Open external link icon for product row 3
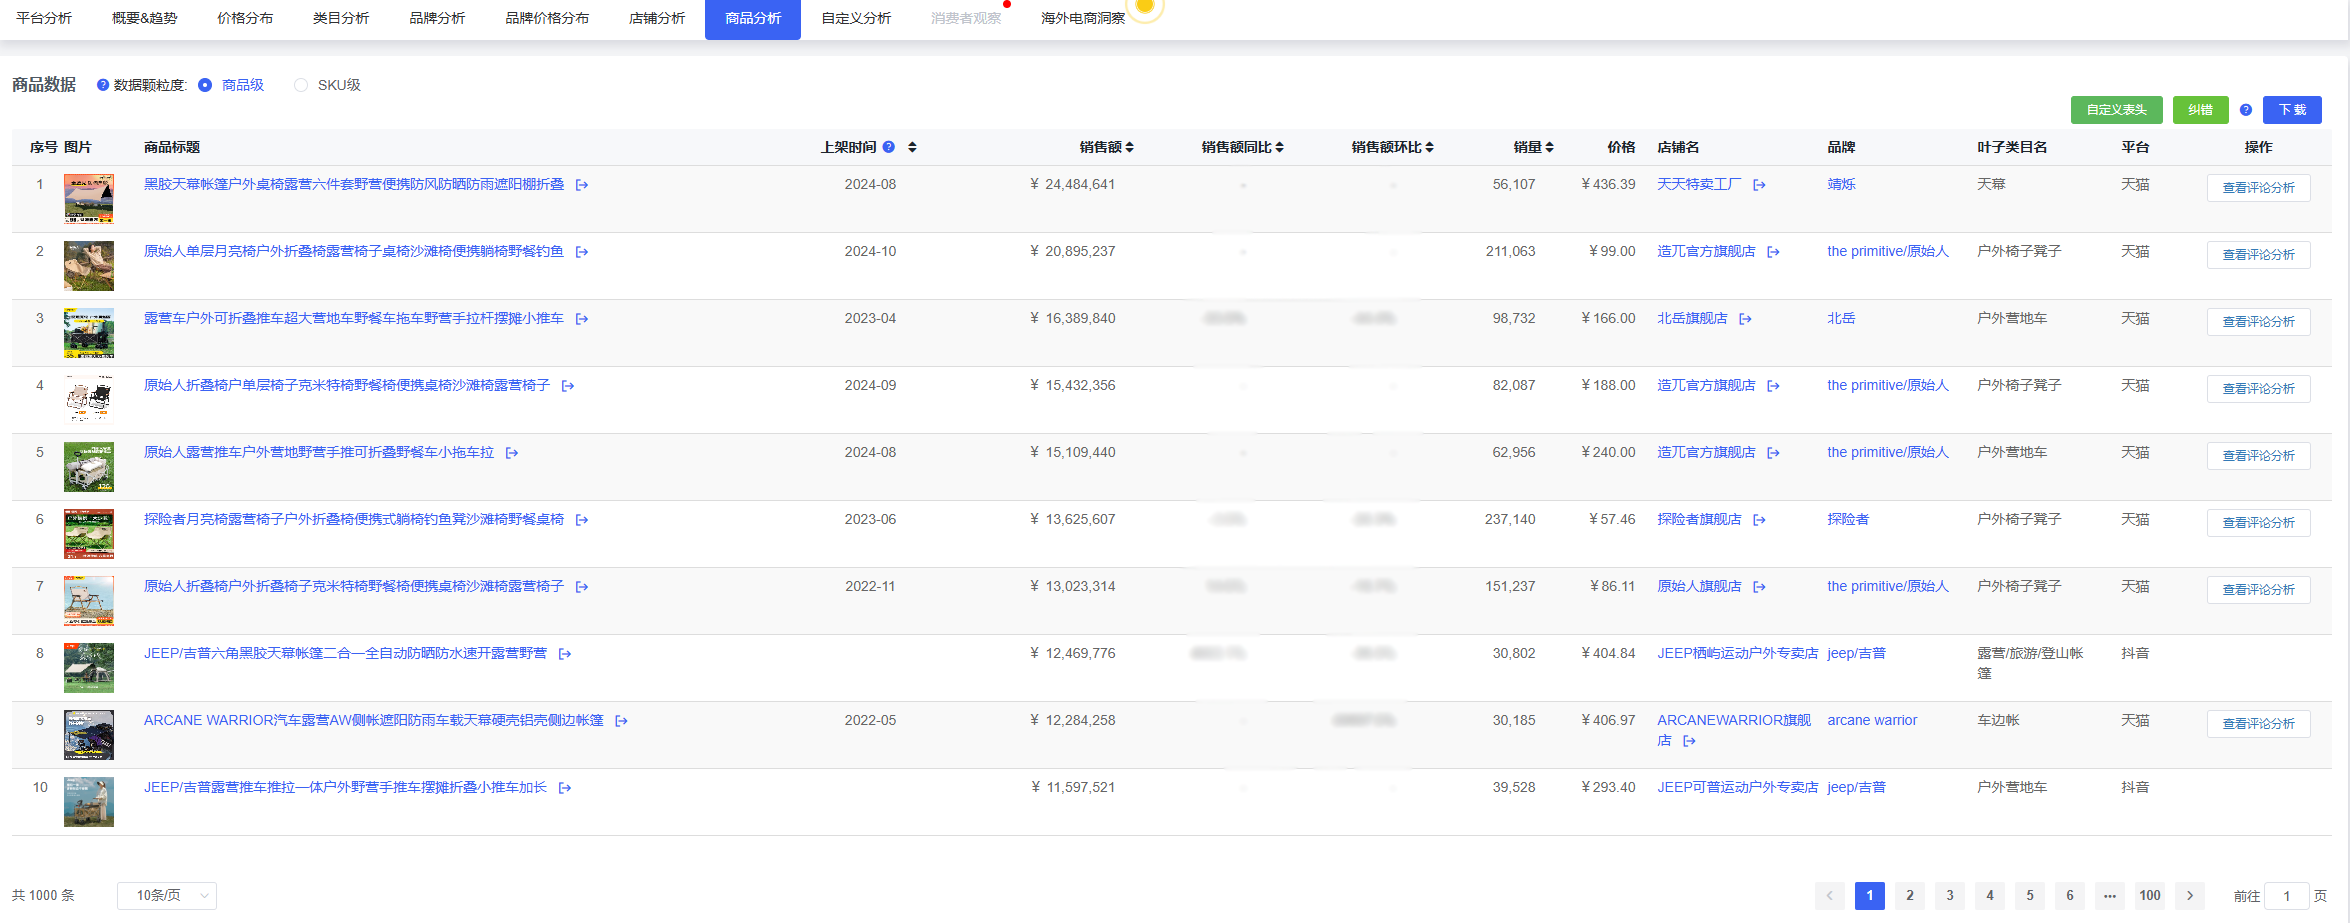 point(582,319)
